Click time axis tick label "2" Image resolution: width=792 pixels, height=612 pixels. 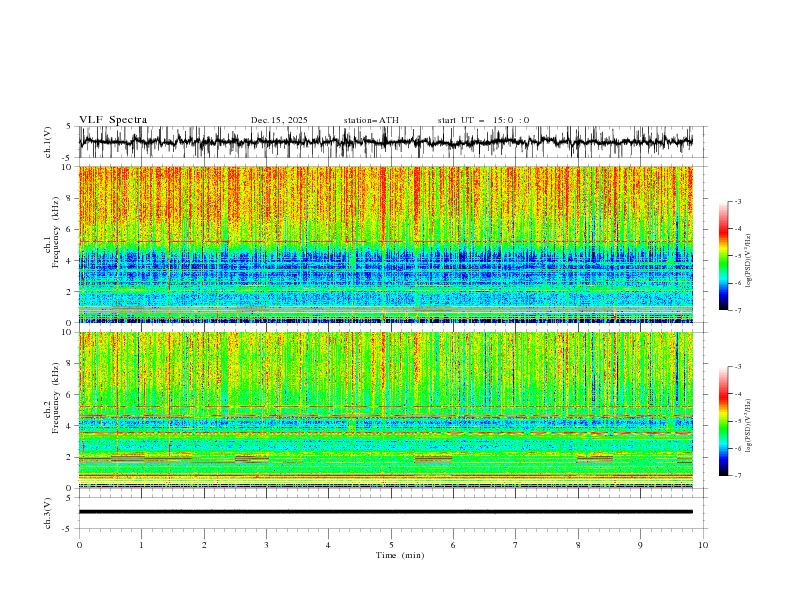click(204, 545)
